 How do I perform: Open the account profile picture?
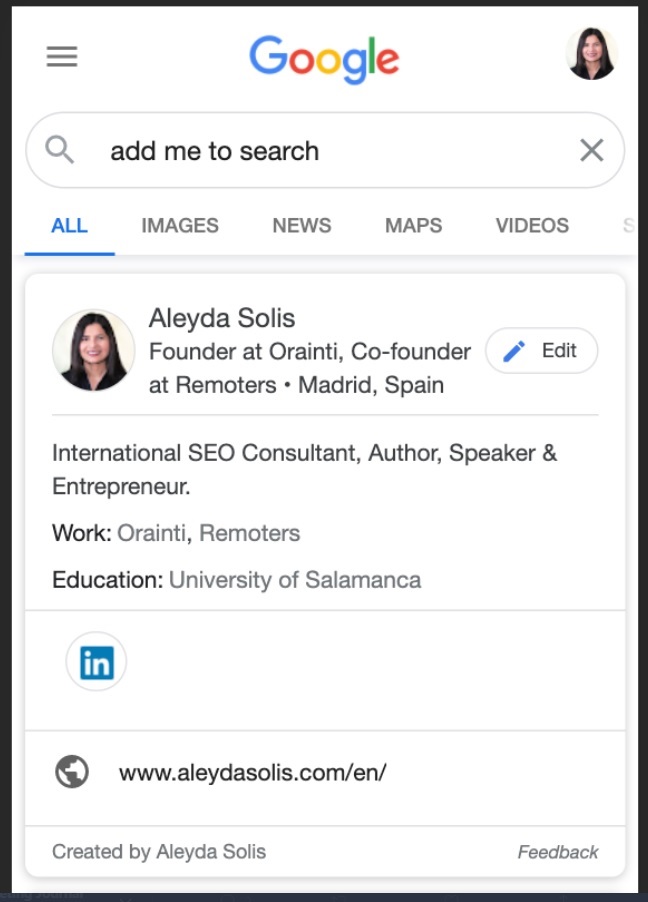pos(591,53)
